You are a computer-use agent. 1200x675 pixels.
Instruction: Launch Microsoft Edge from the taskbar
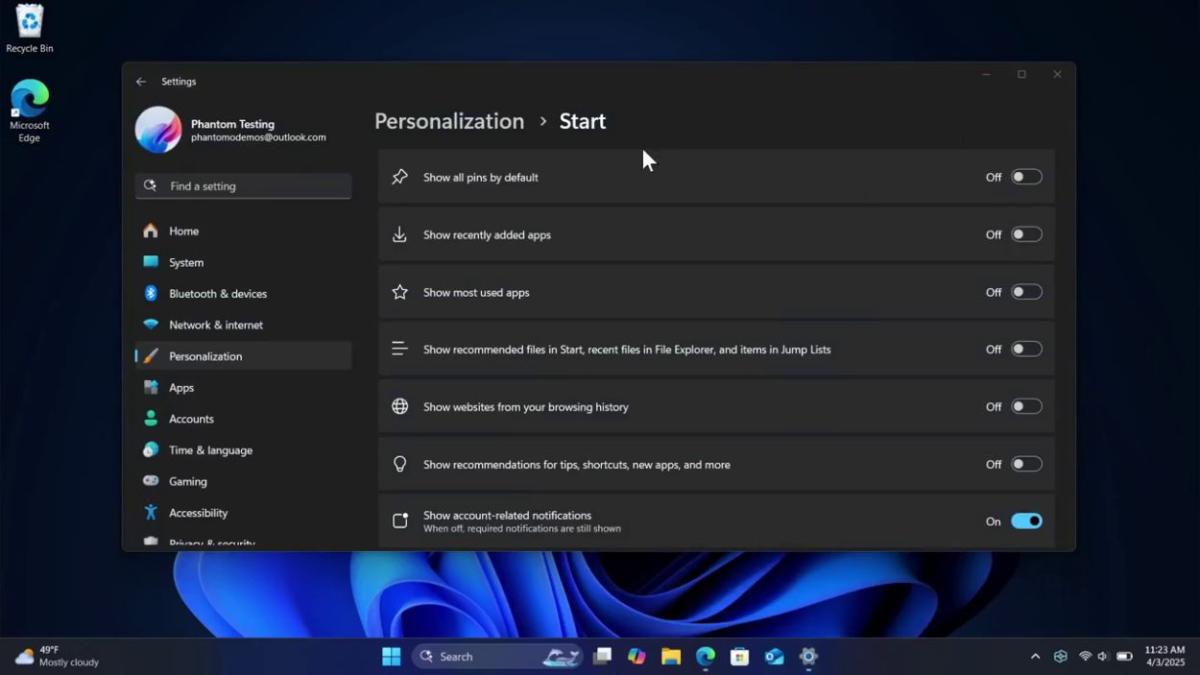(x=705, y=656)
